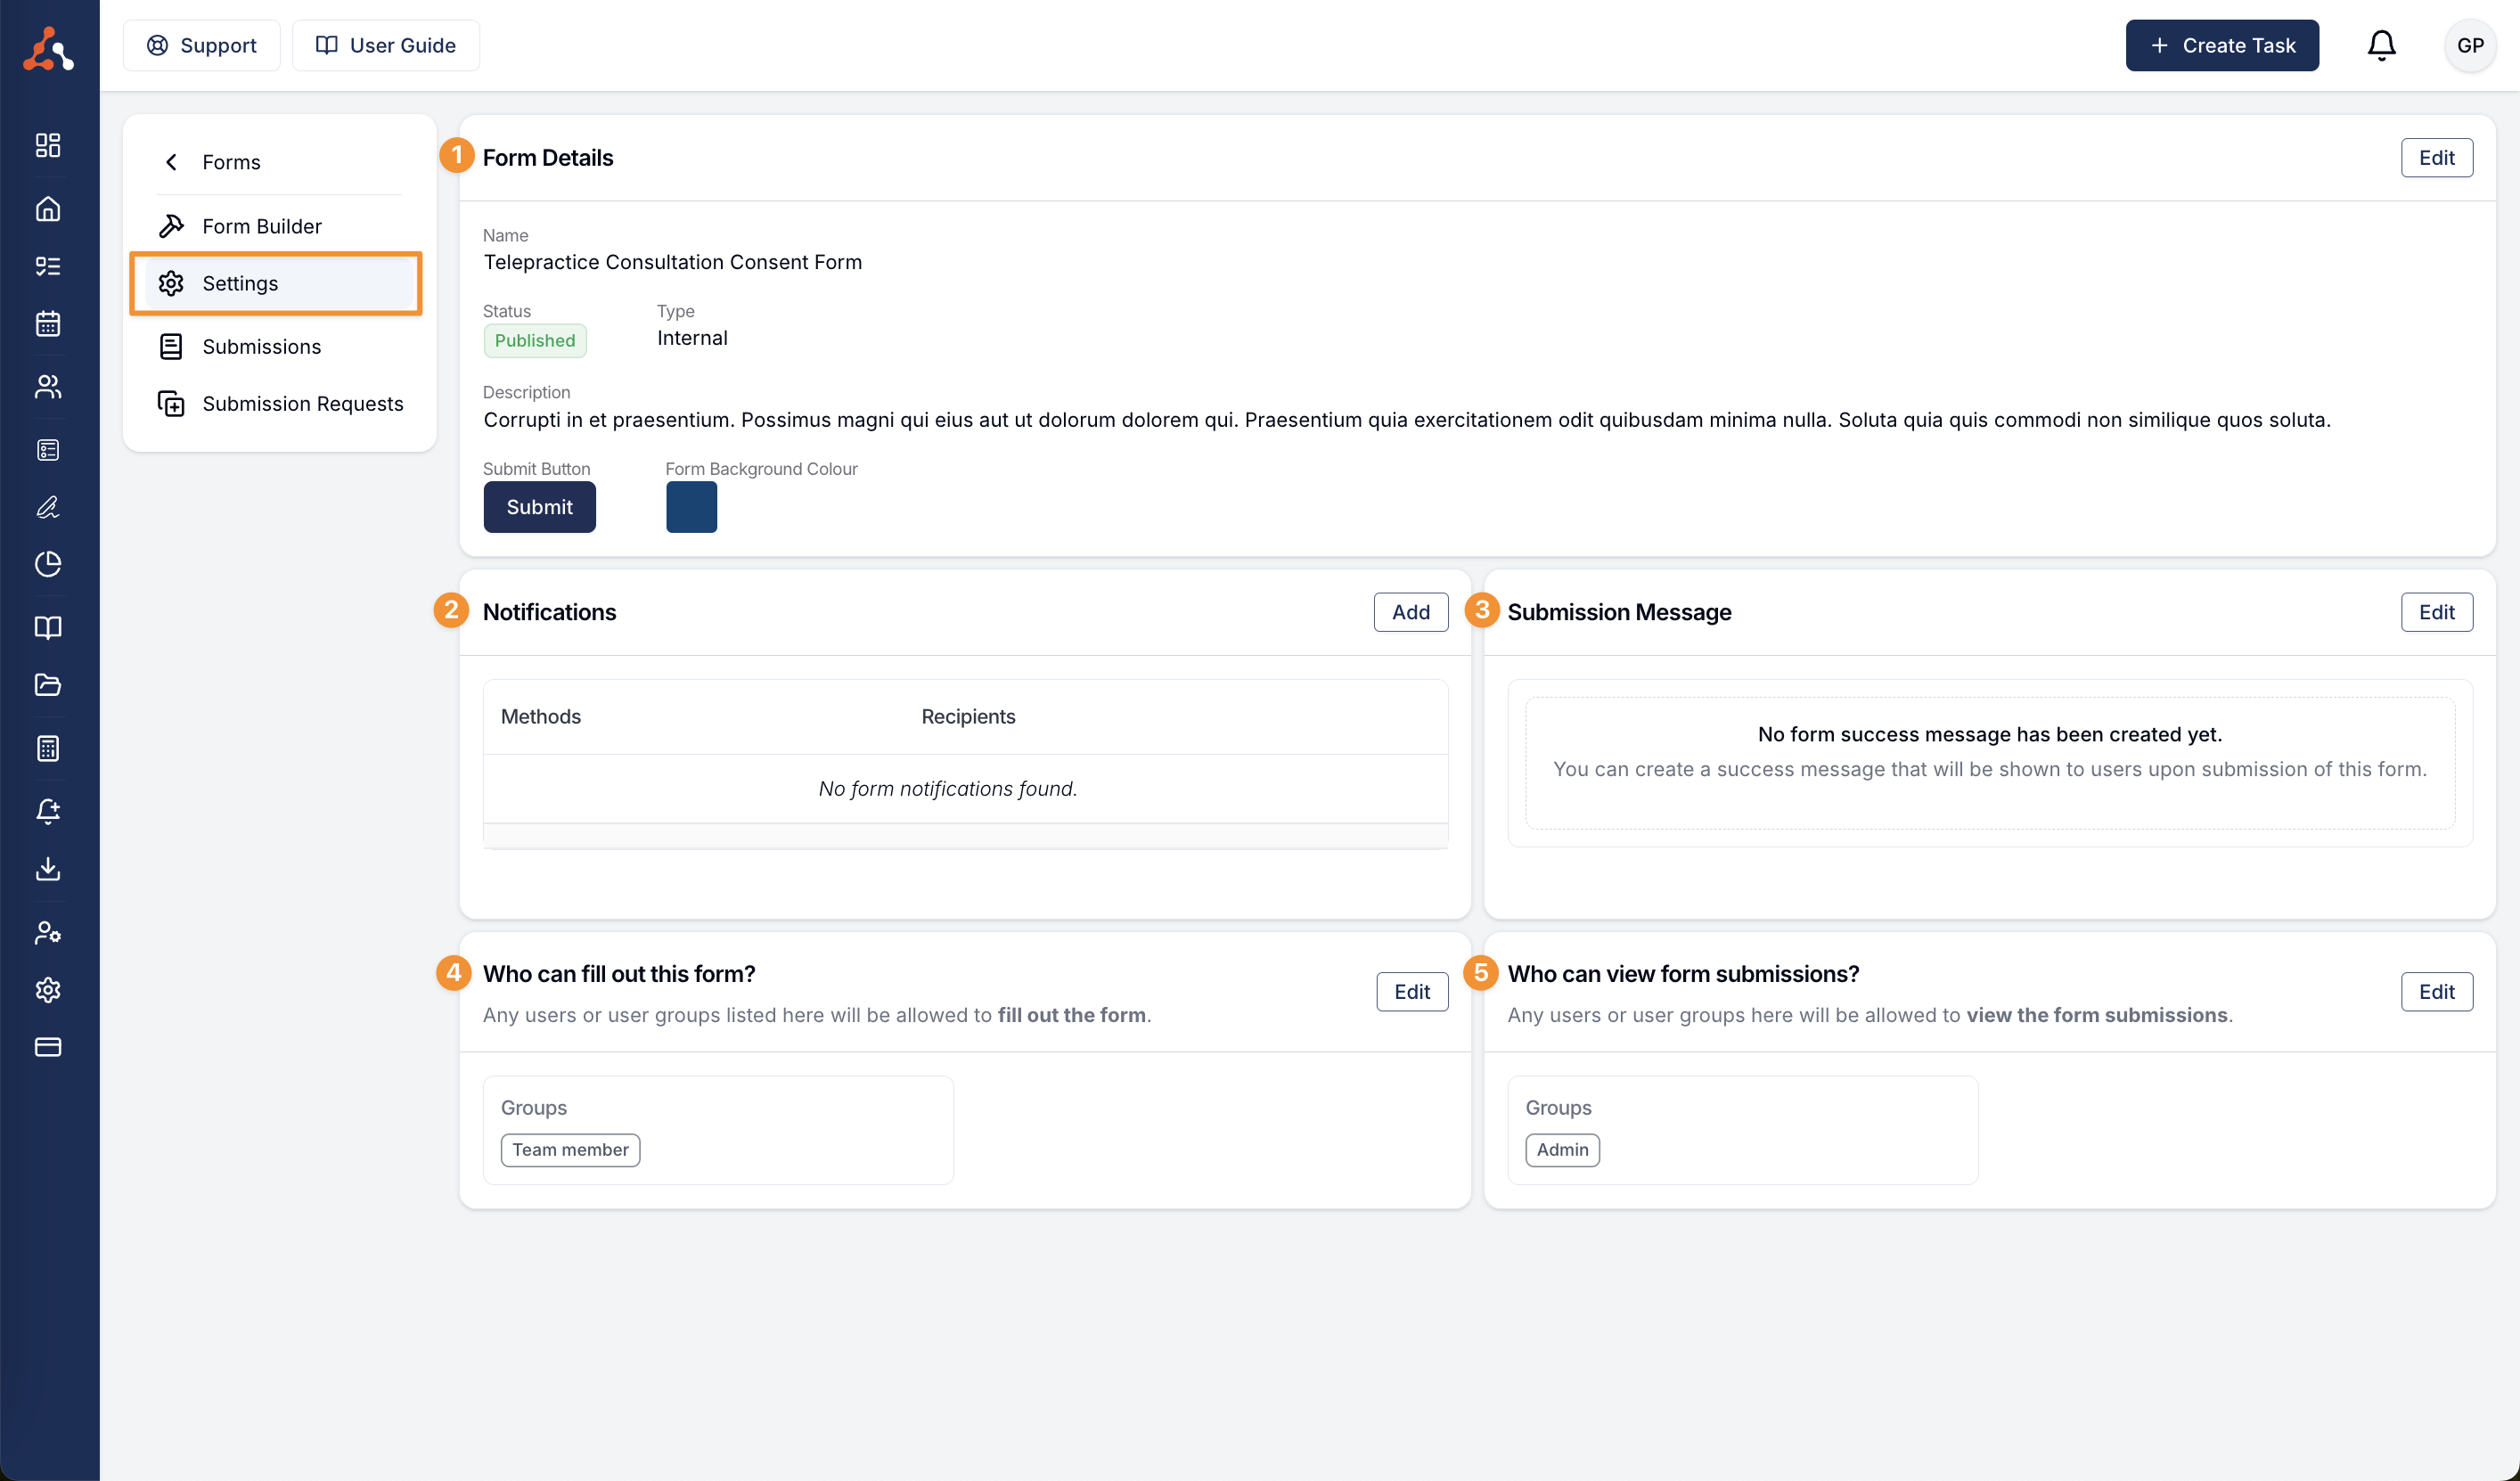The height and width of the screenshot is (1481, 2520).
Task: Click the Team member group tag
Action: pyautogui.click(x=570, y=1150)
